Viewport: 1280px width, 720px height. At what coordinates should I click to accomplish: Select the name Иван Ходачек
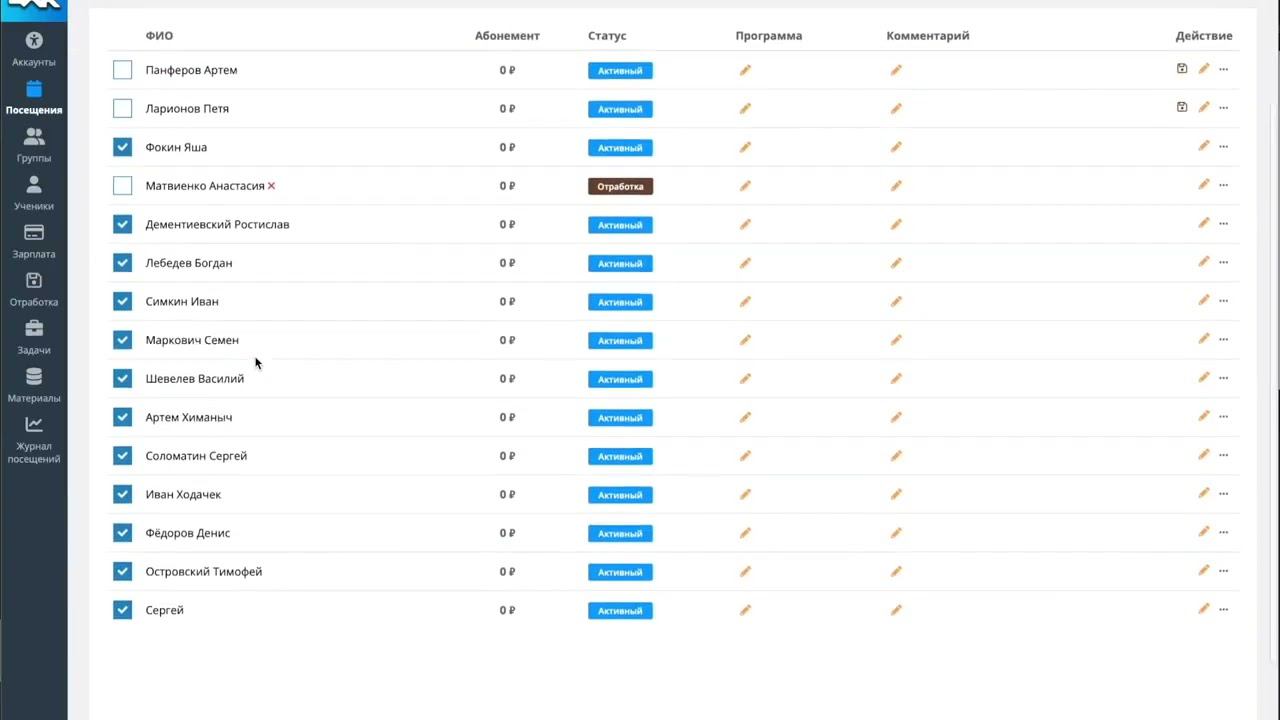183,494
